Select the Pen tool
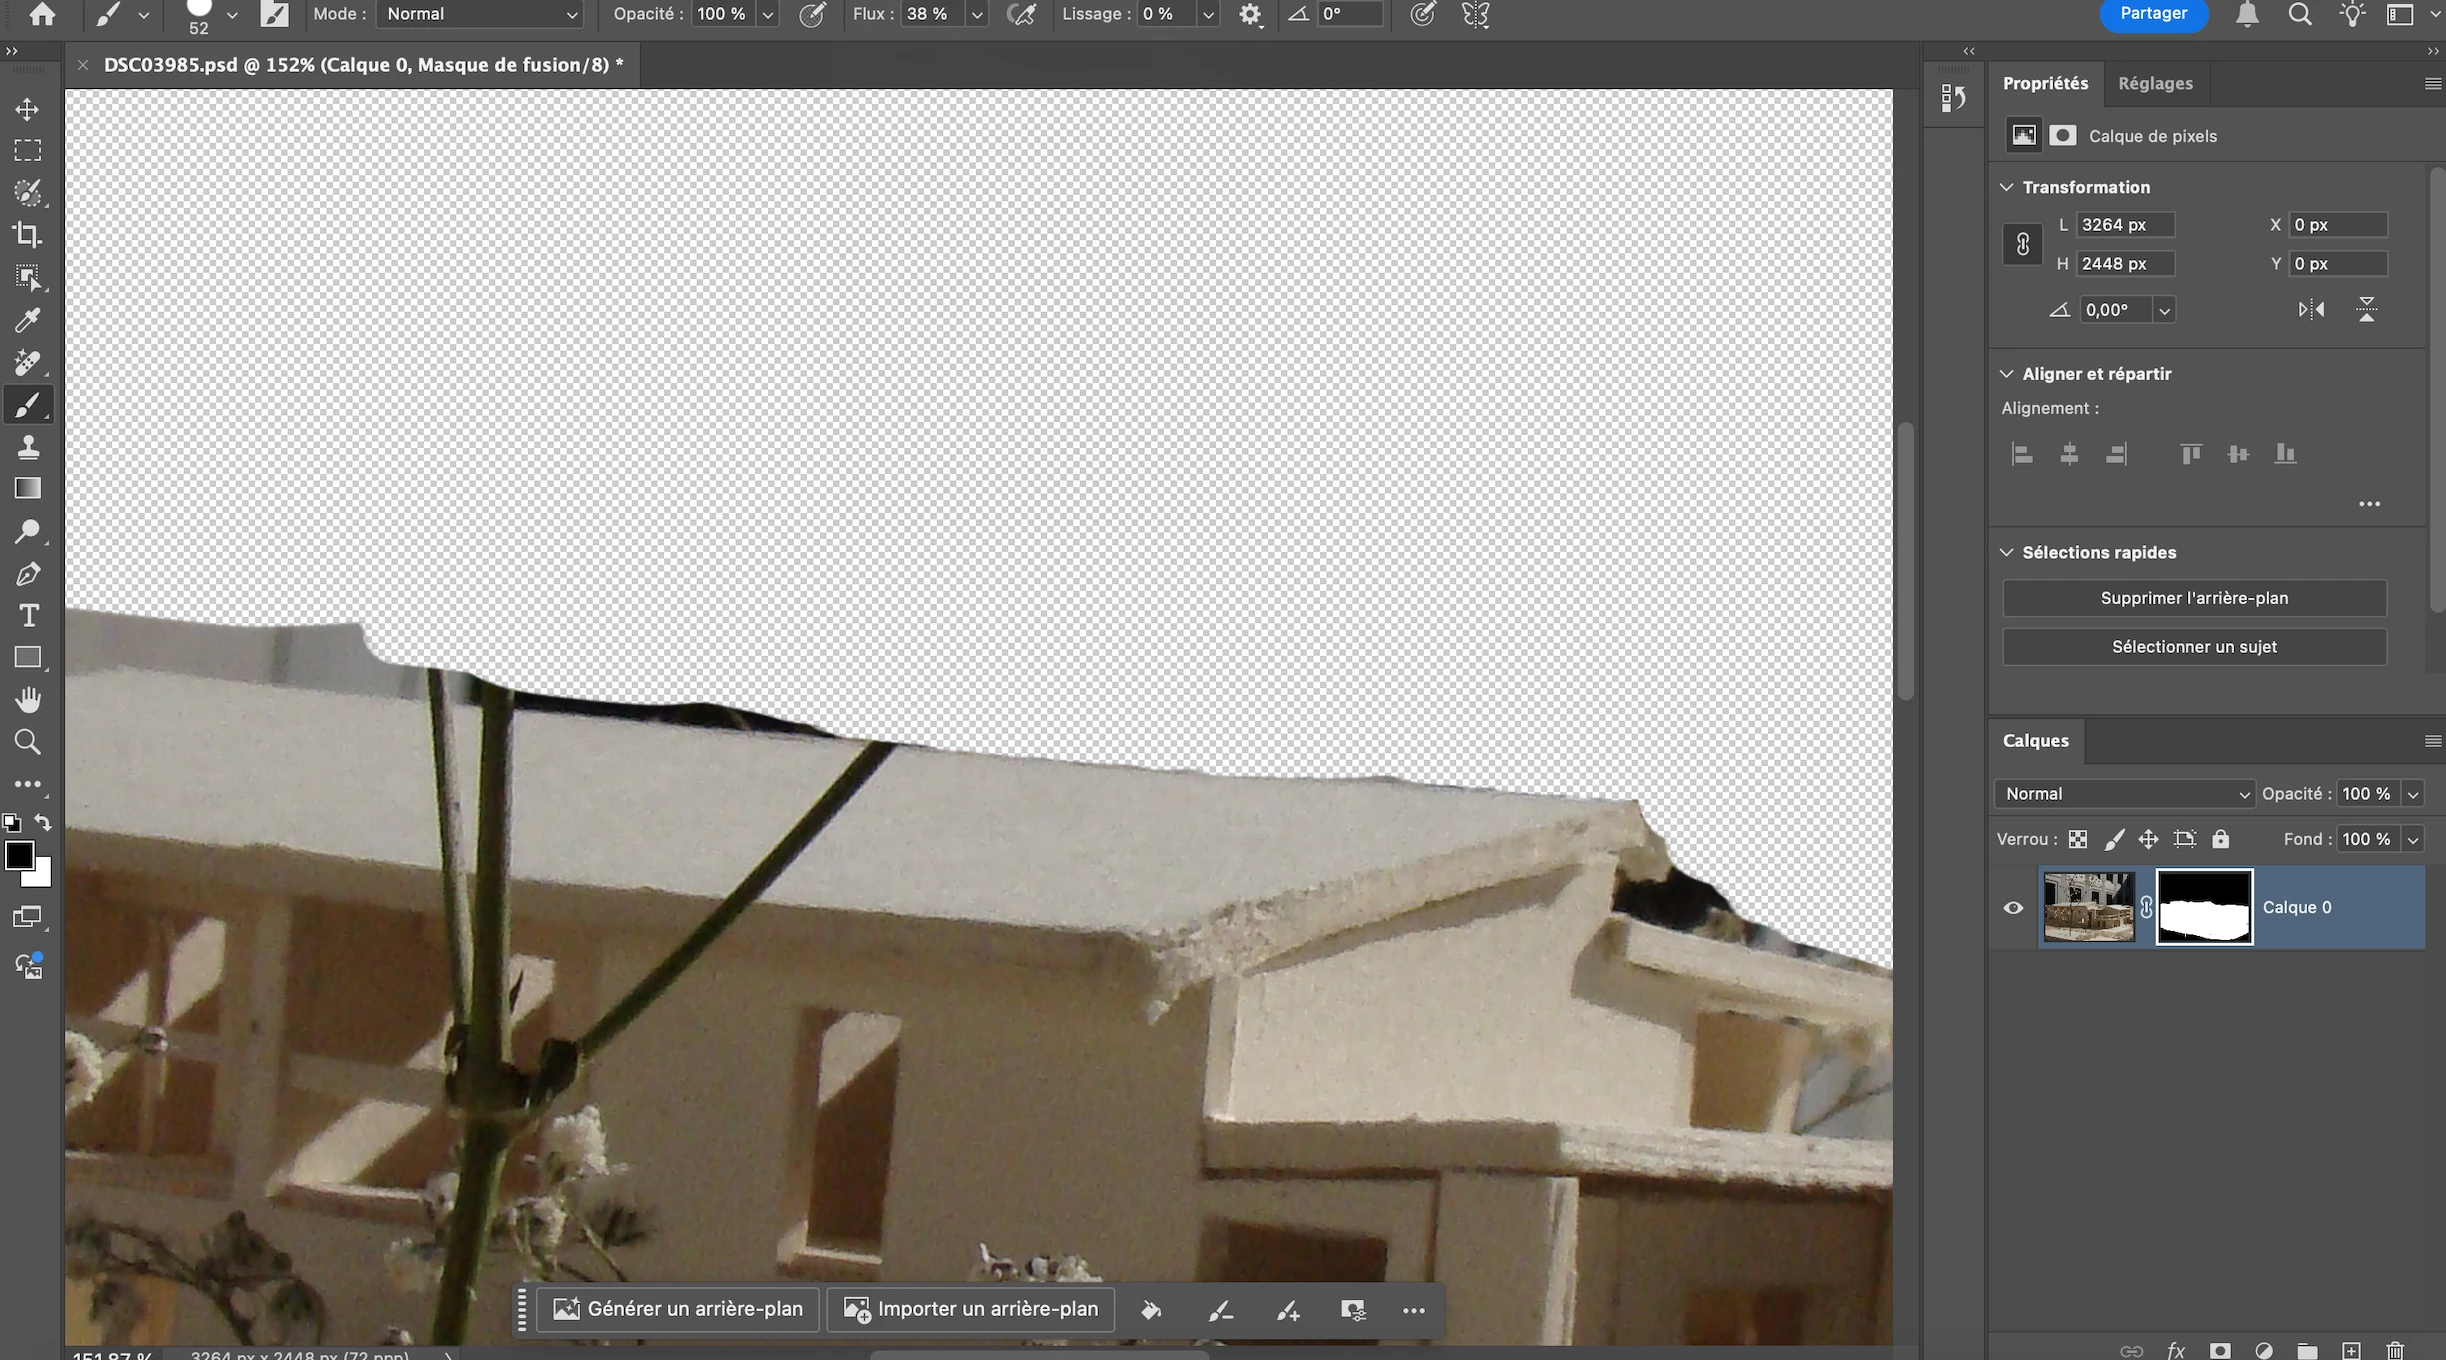 pyautogui.click(x=27, y=574)
